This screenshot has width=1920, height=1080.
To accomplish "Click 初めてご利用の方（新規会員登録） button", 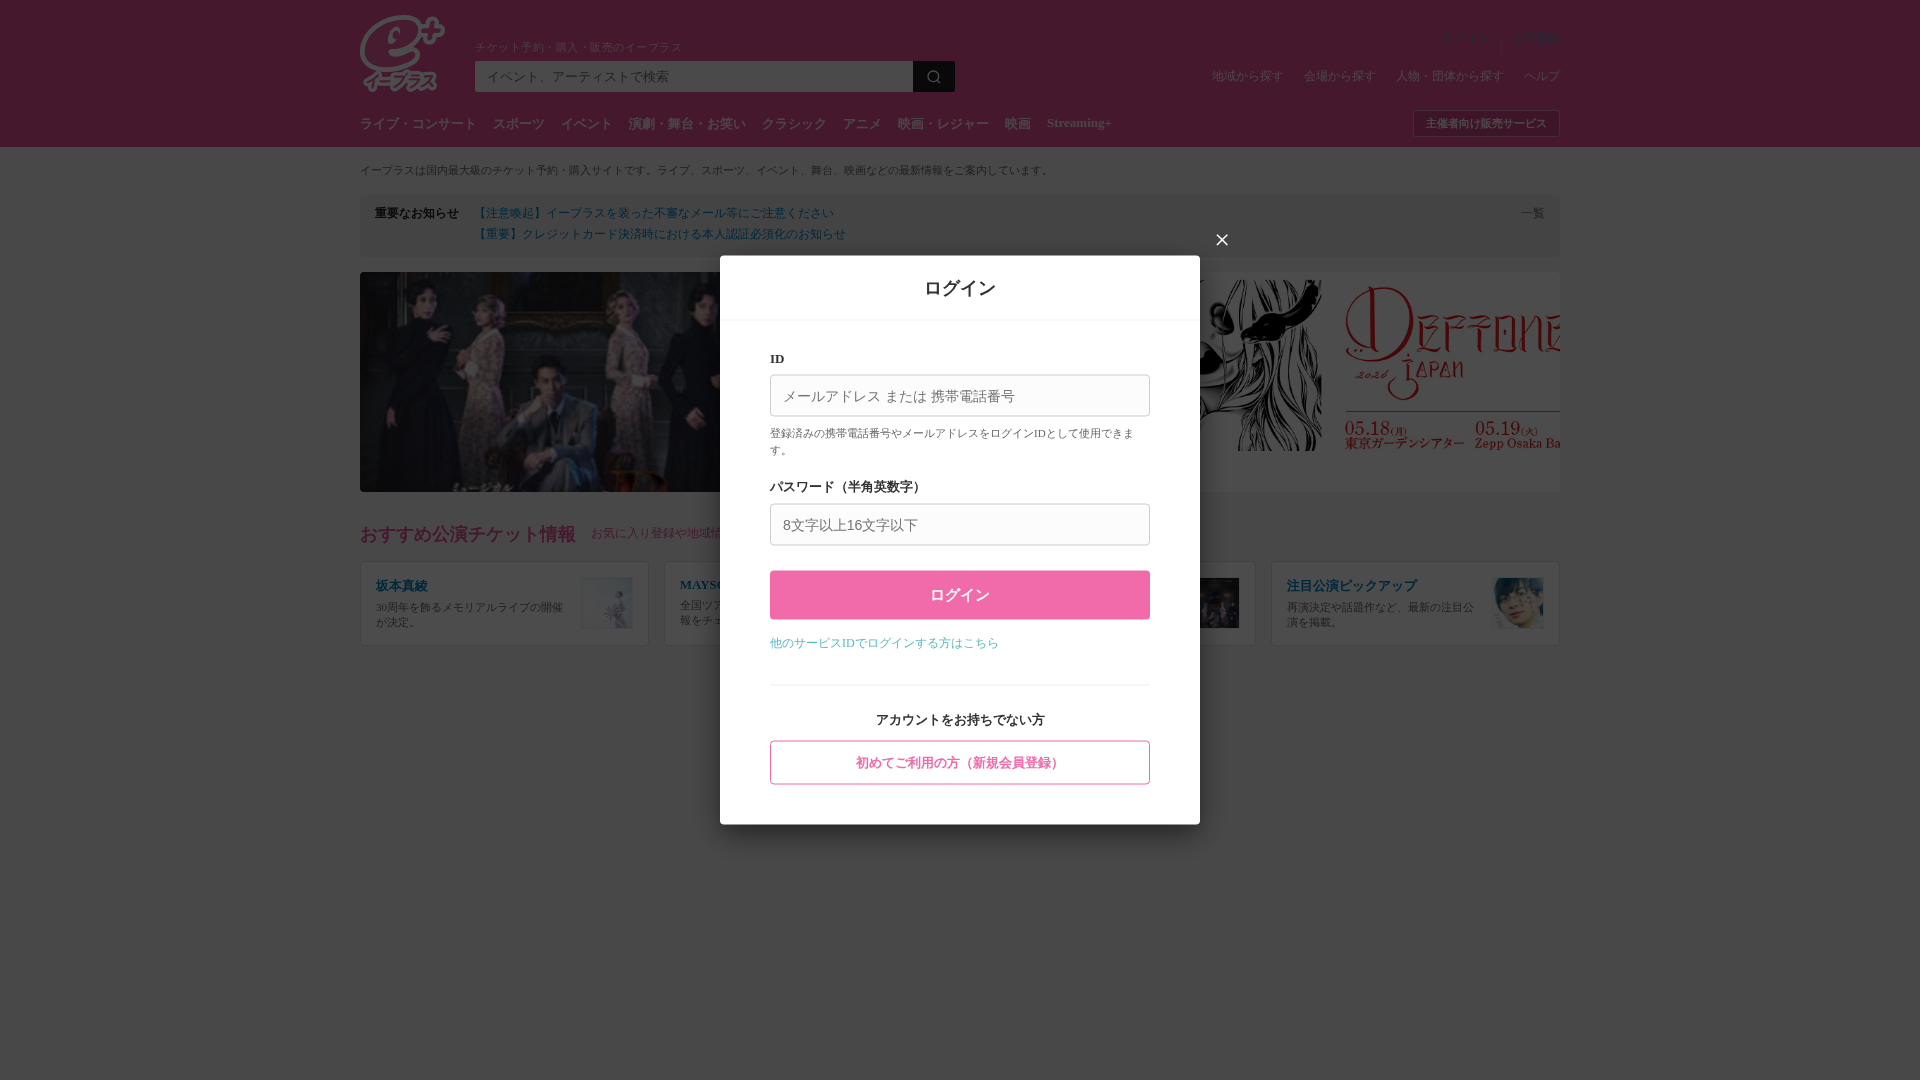I will tap(959, 763).
